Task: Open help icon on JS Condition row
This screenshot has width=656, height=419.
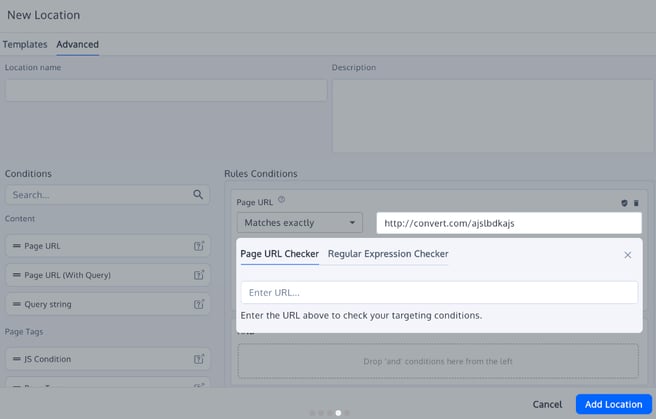Action: pyautogui.click(x=199, y=359)
